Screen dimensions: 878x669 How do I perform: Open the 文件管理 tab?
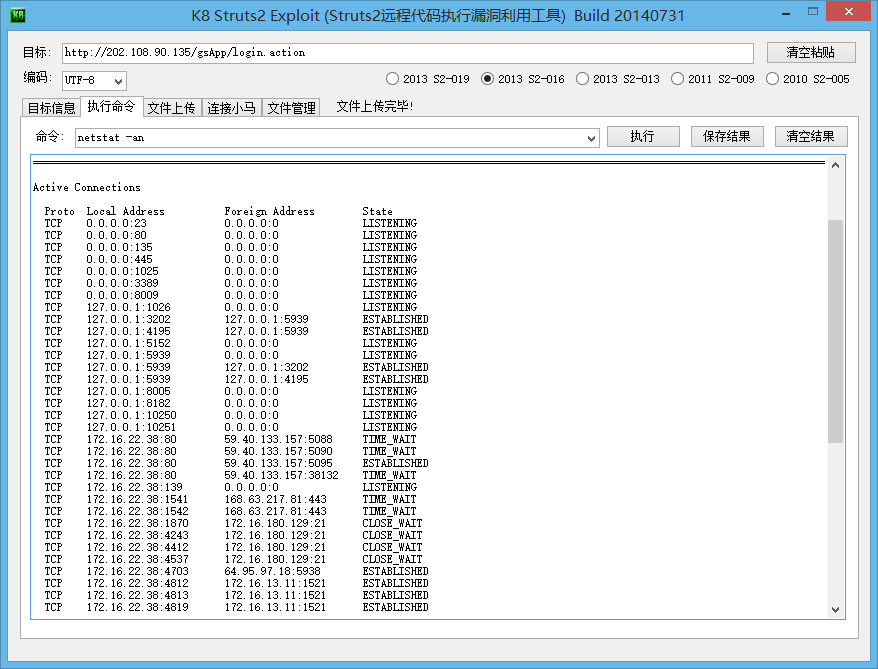point(291,107)
